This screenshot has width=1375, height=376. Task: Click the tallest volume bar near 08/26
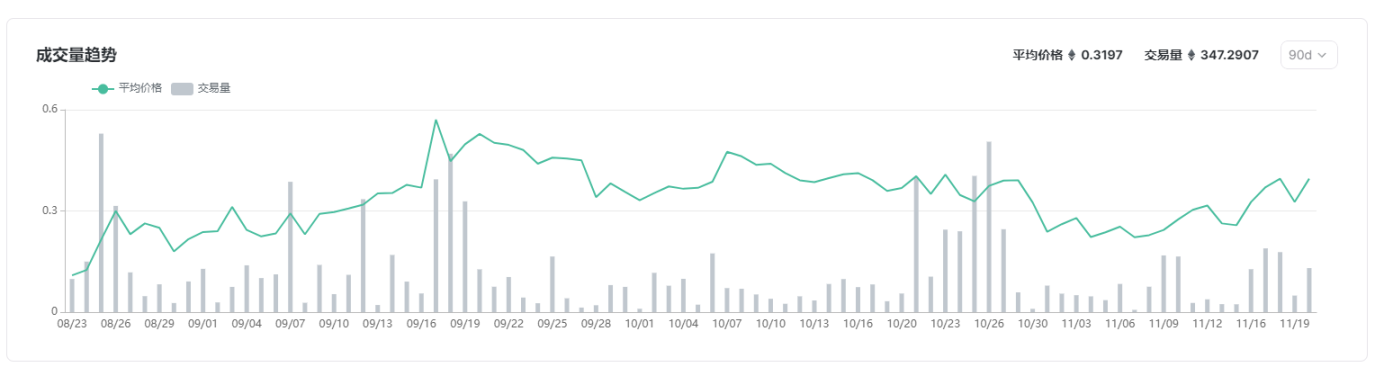(x=101, y=223)
